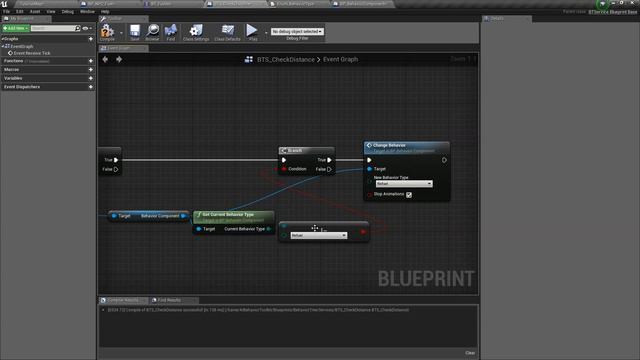Add a new macro with Macros plus button
Screen dimensions: 640x360
click(x=91, y=70)
